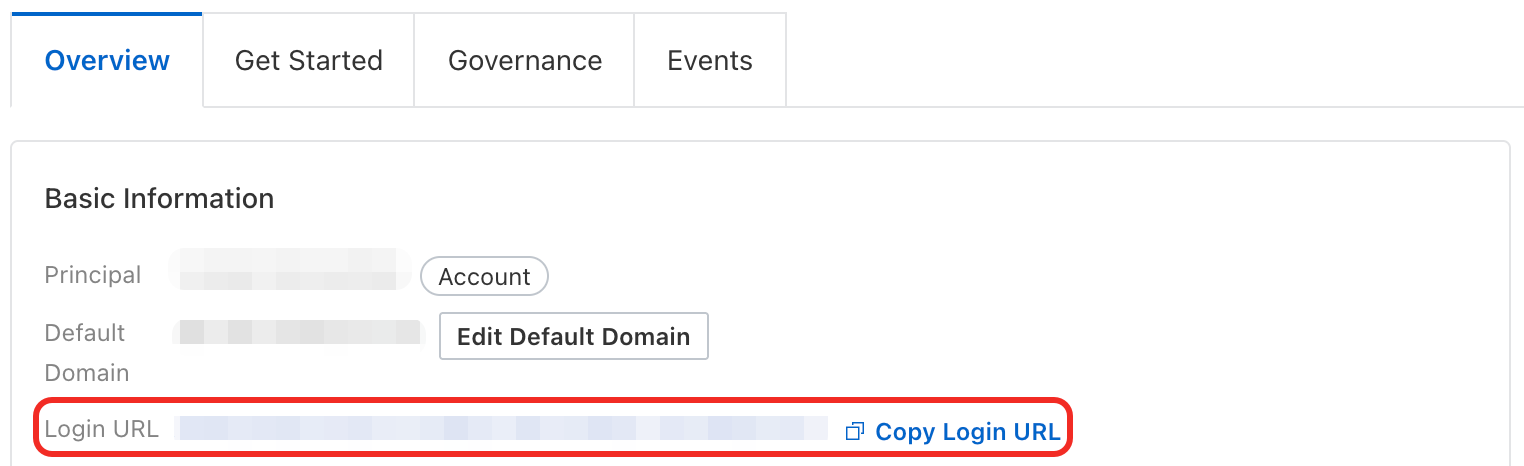
Task: Click the word Default in the field label
Action: [x=85, y=333]
